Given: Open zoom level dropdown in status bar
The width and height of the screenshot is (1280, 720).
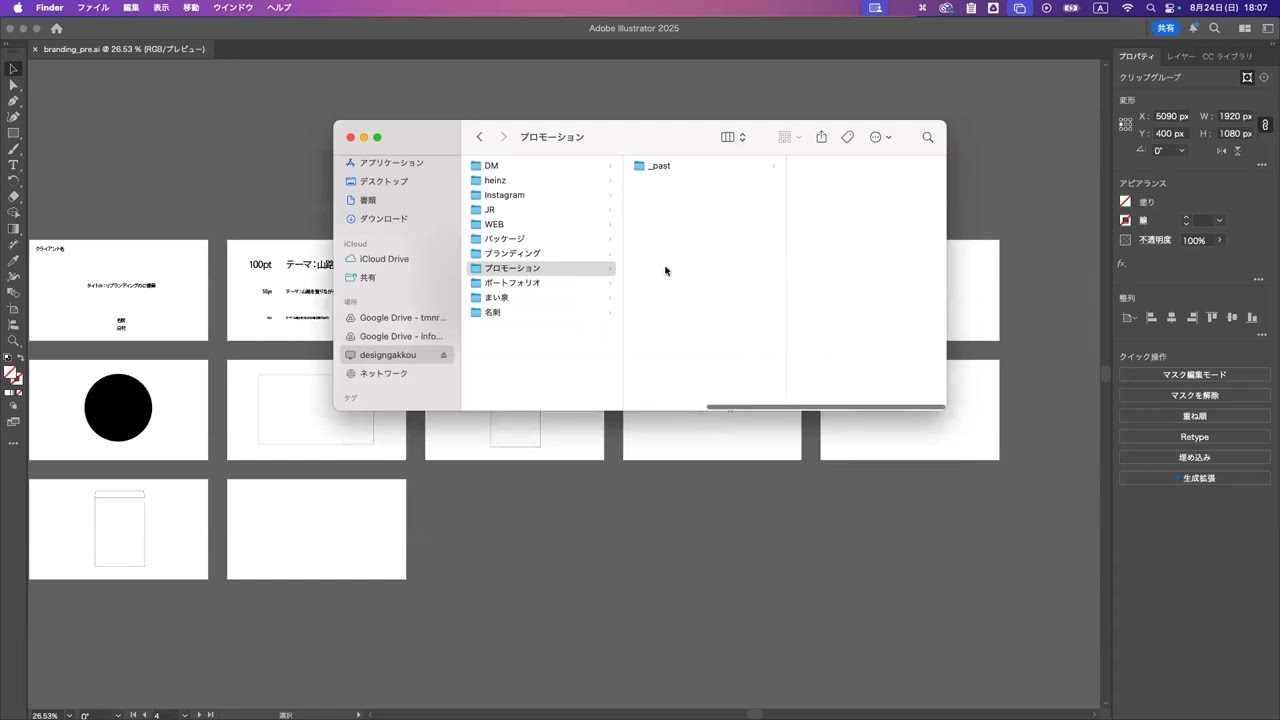Looking at the screenshot, I should tap(69, 715).
